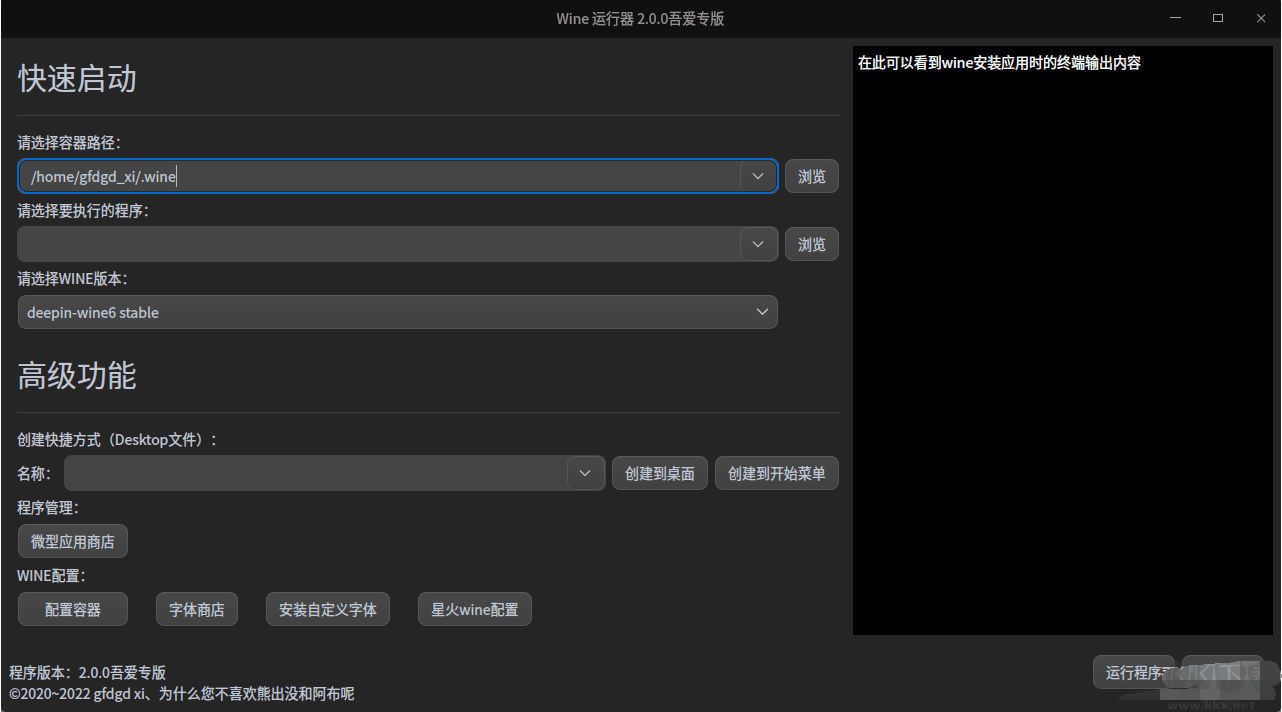Click the 创建到桌面 button
Image resolution: width=1282 pixels, height=712 pixels.
coord(660,473)
